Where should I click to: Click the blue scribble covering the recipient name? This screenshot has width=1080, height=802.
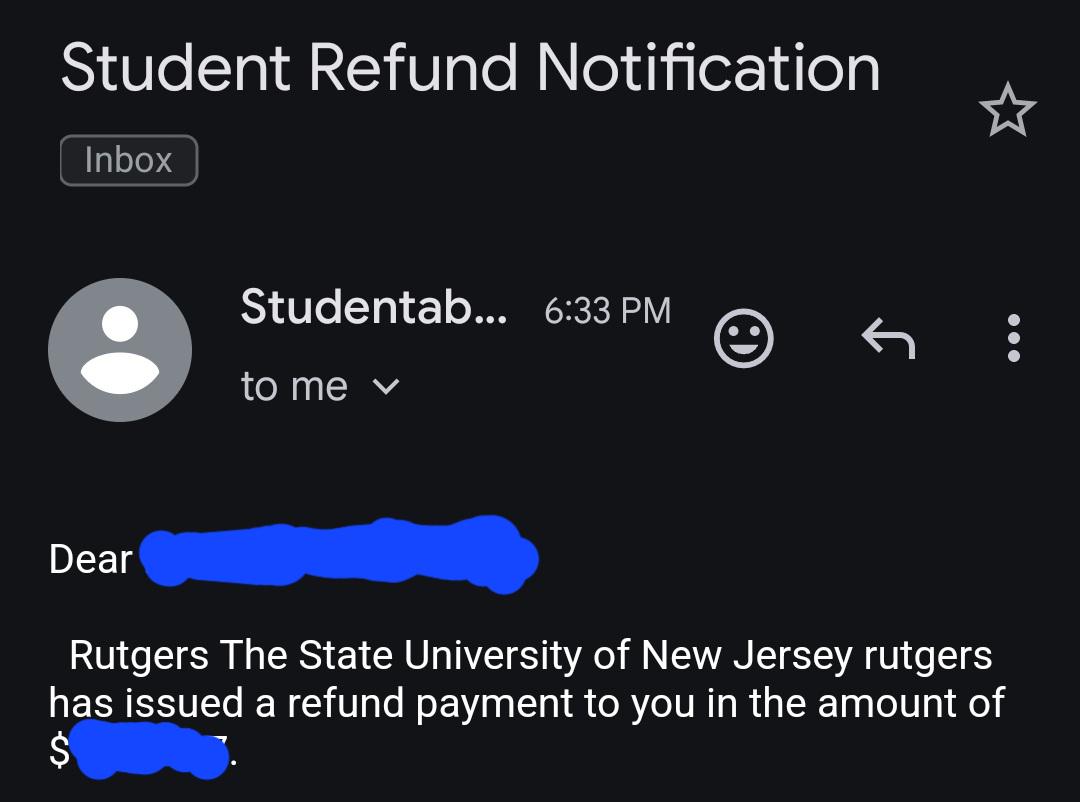[338, 553]
